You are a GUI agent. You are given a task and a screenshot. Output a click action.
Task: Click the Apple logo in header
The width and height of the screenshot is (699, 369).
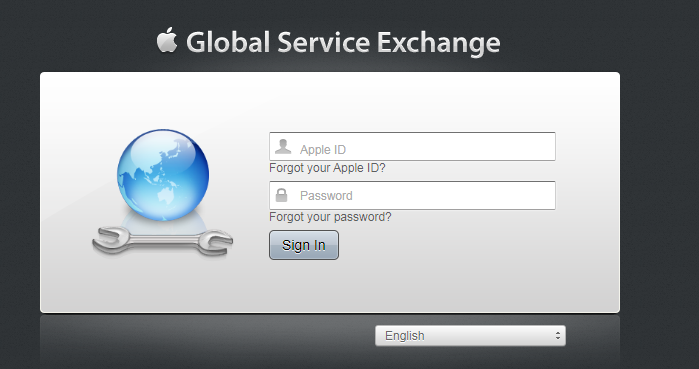point(167,40)
